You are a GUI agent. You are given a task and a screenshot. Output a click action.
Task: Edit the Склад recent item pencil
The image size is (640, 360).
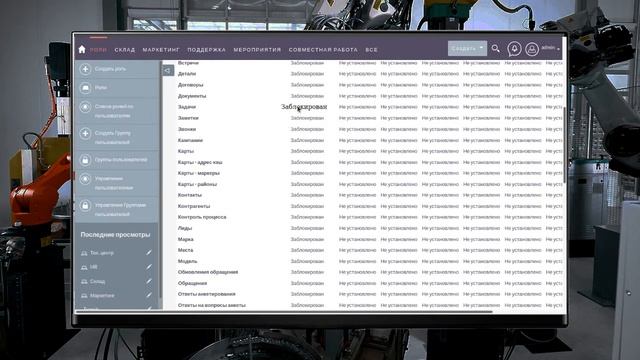(149, 281)
